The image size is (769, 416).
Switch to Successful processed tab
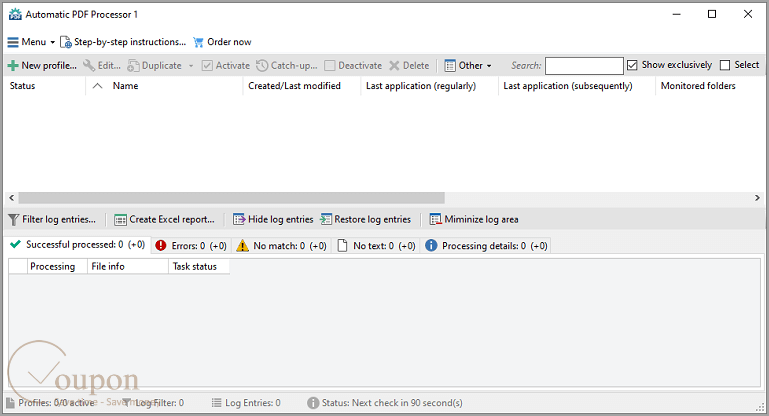point(77,244)
